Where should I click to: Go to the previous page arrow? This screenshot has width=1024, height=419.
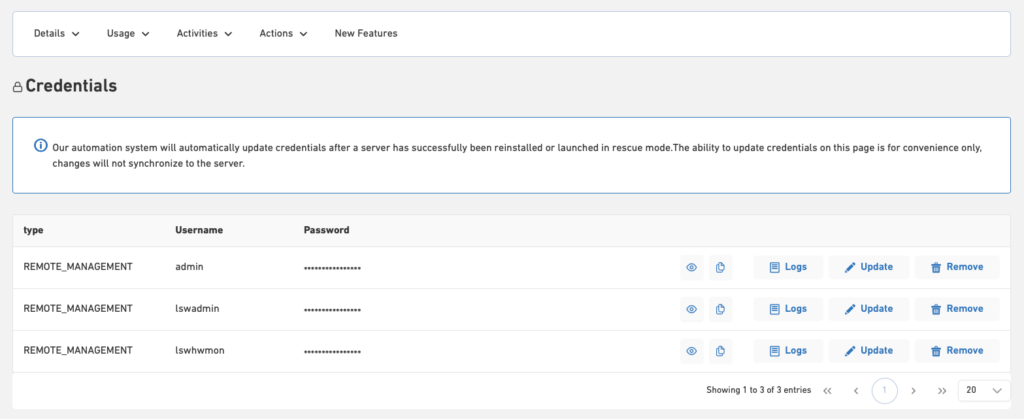tap(856, 390)
